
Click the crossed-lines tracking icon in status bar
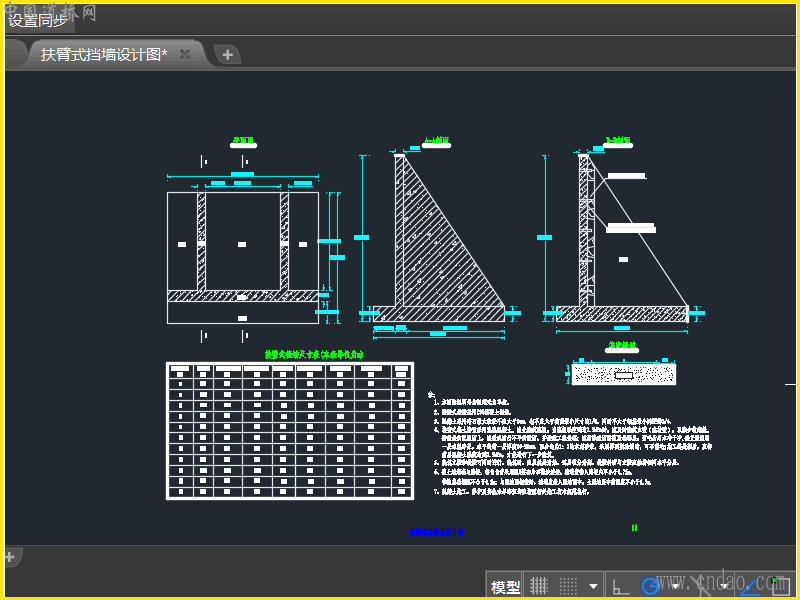click(700, 586)
